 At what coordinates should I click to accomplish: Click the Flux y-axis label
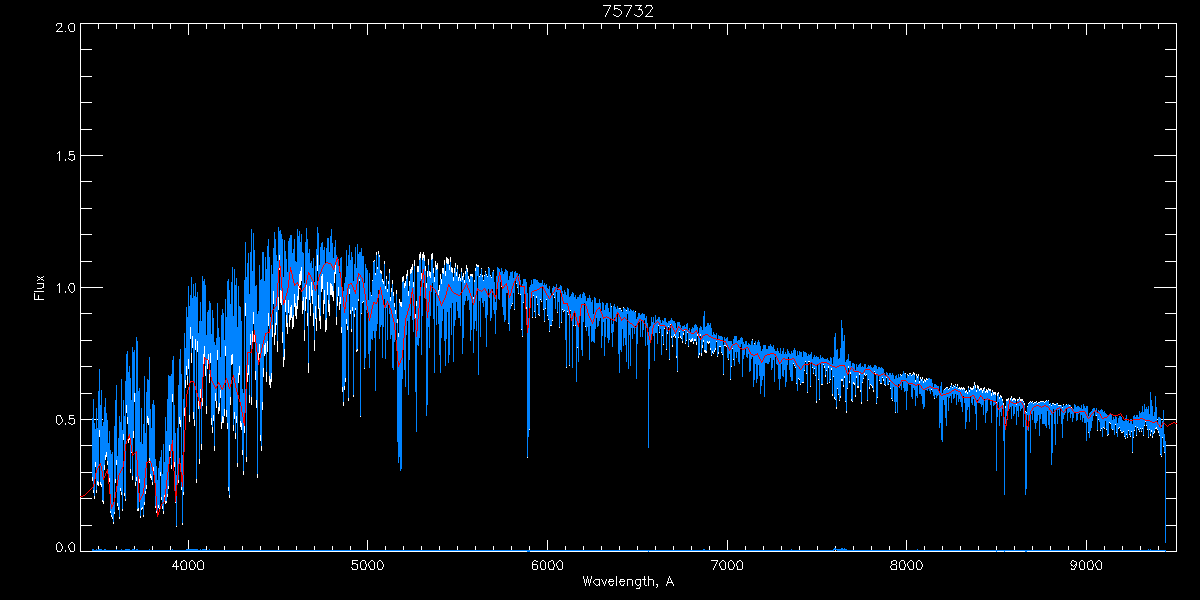(40, 288)
